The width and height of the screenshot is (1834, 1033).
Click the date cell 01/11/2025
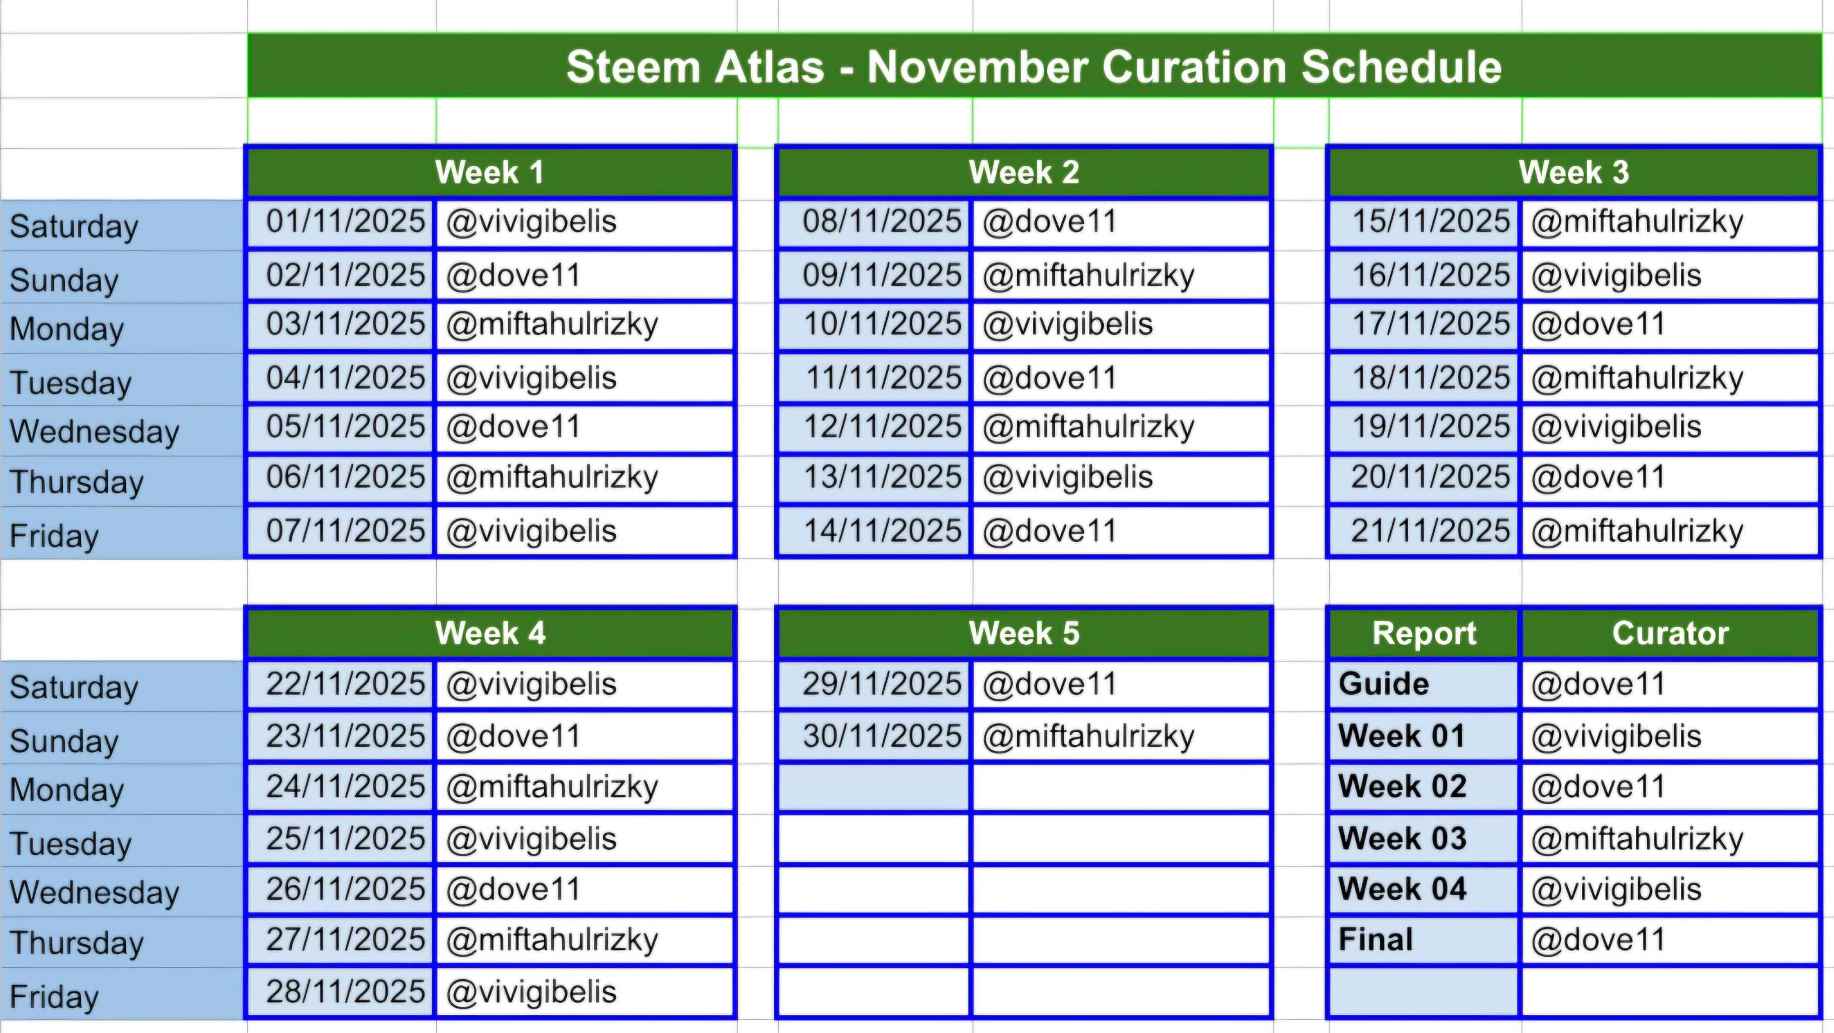[x=343, y=222]
